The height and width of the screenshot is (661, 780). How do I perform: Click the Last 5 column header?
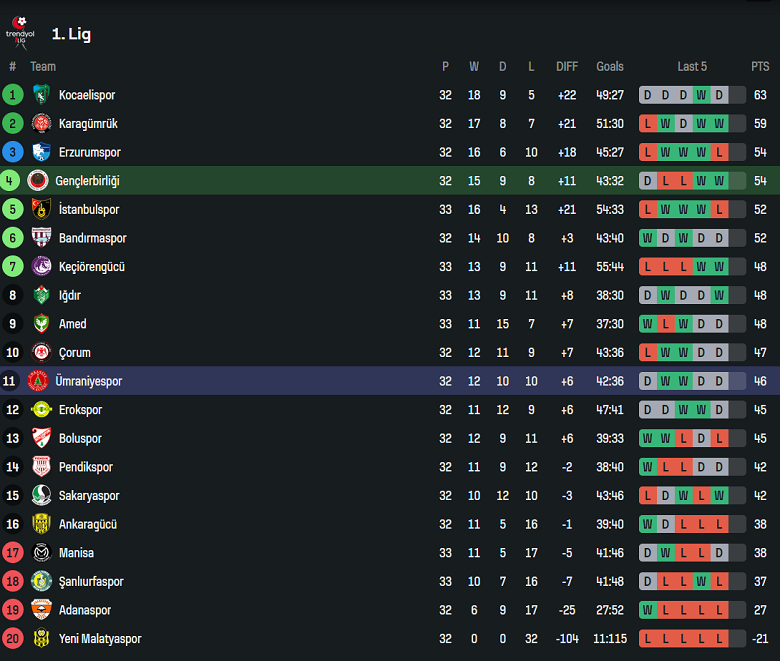(692, 67)
